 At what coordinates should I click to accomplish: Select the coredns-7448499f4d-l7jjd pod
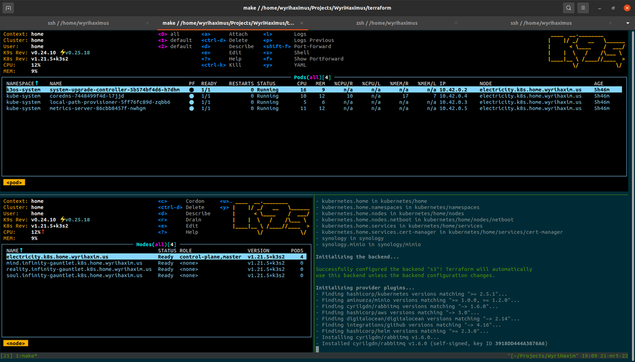point(314,96)
